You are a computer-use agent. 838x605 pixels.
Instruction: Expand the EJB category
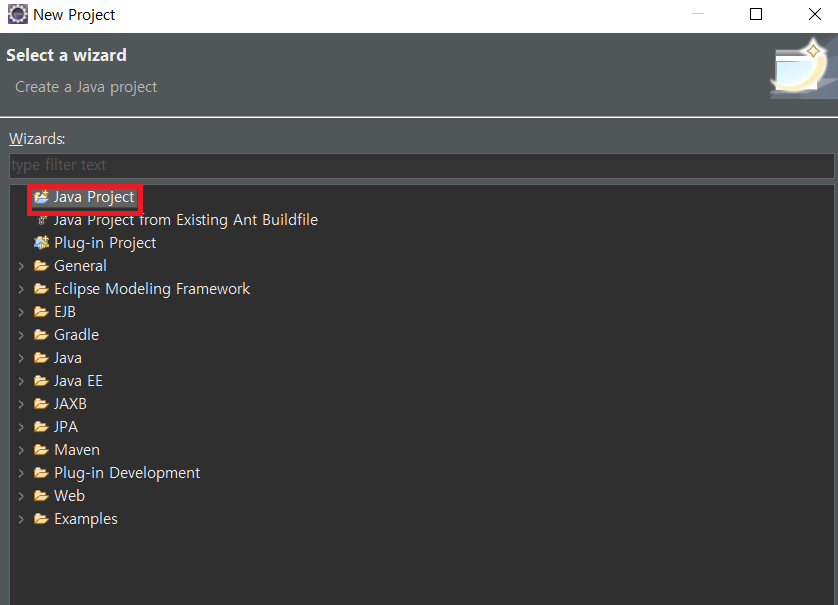[x=21, y=312]
